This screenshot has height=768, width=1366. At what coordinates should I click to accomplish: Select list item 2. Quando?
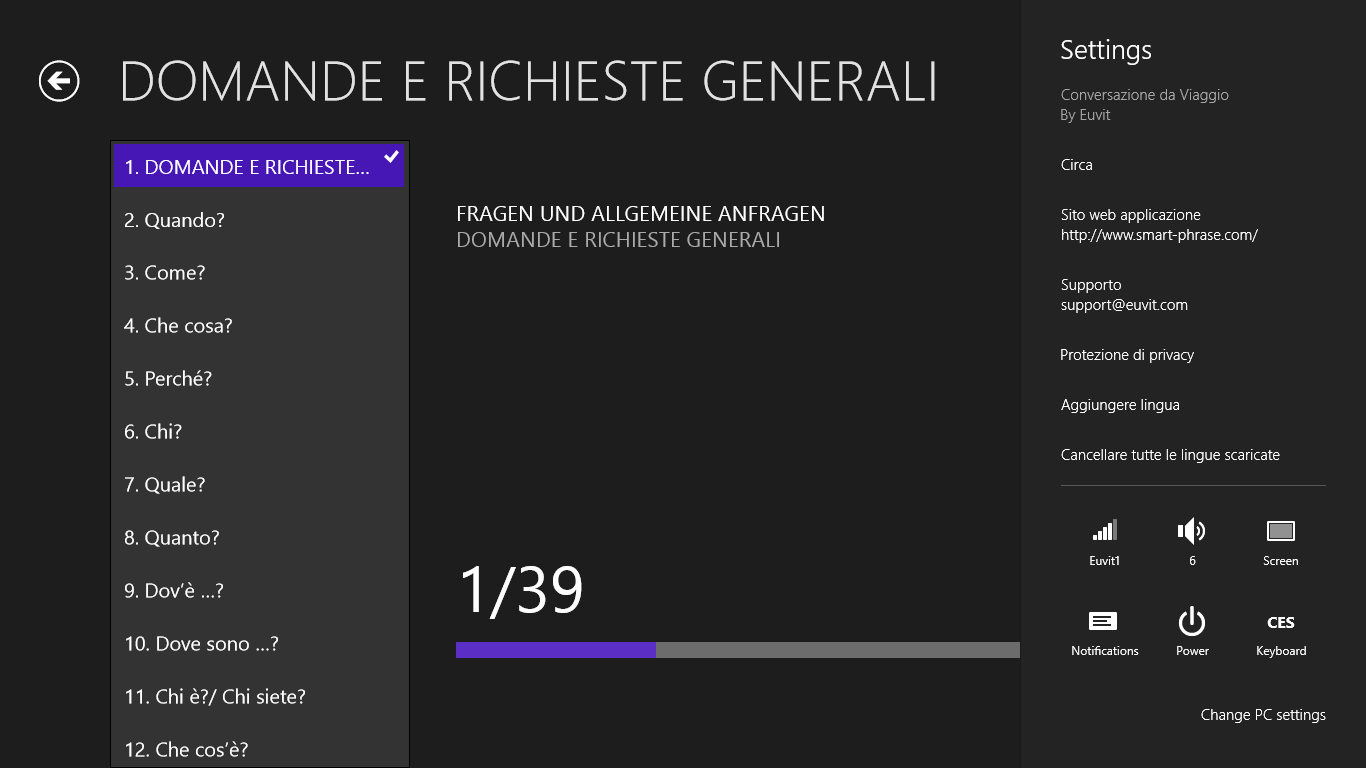click(x=175, y=220)
